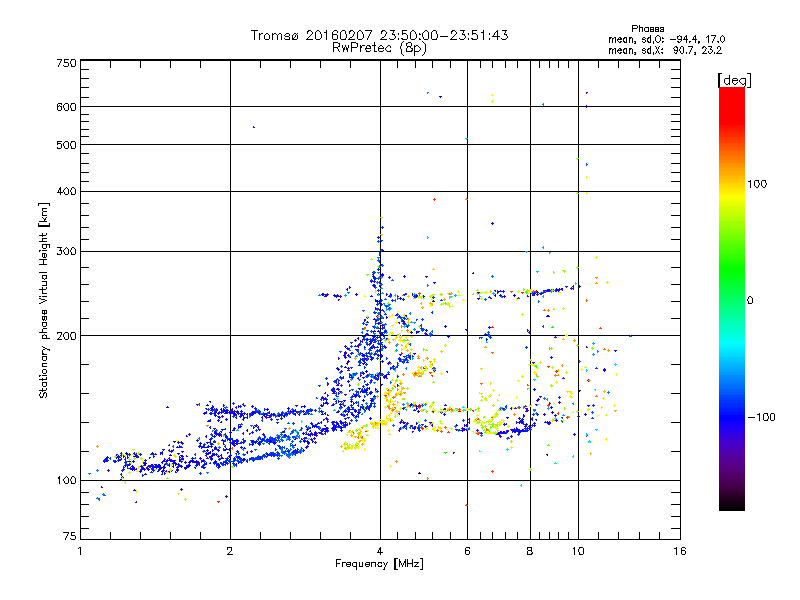Click the y-axis '300' tick label
This screenshot has width=800, height=600.
(67, 252)
